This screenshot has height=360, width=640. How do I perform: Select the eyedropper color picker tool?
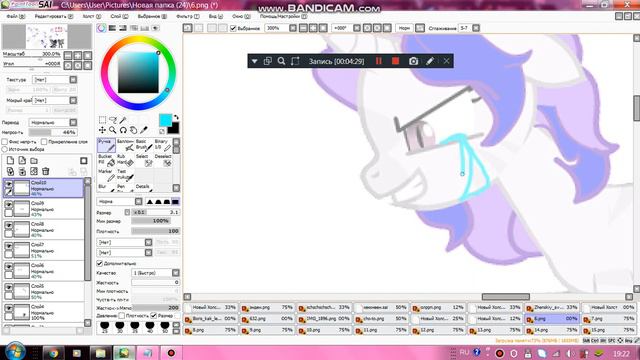click(144, 130)
